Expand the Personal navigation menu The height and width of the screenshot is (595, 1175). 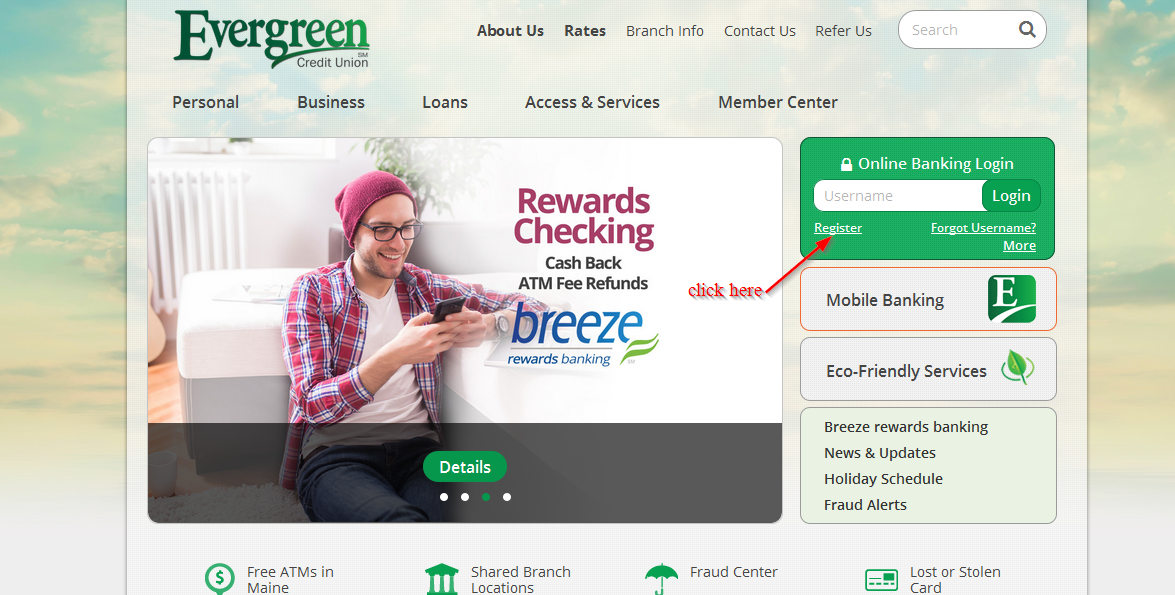pyautogui.click(x=205, y=102)
